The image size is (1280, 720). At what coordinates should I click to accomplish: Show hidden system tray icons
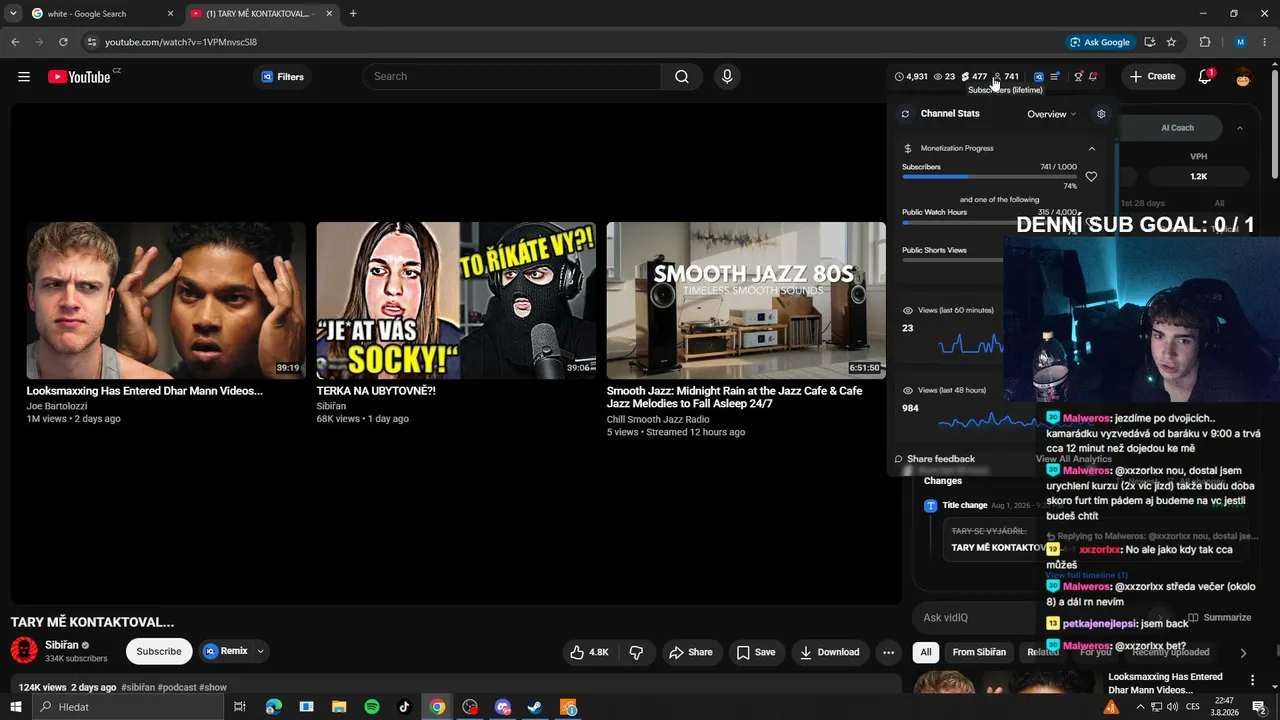[x=1139, y=707]
